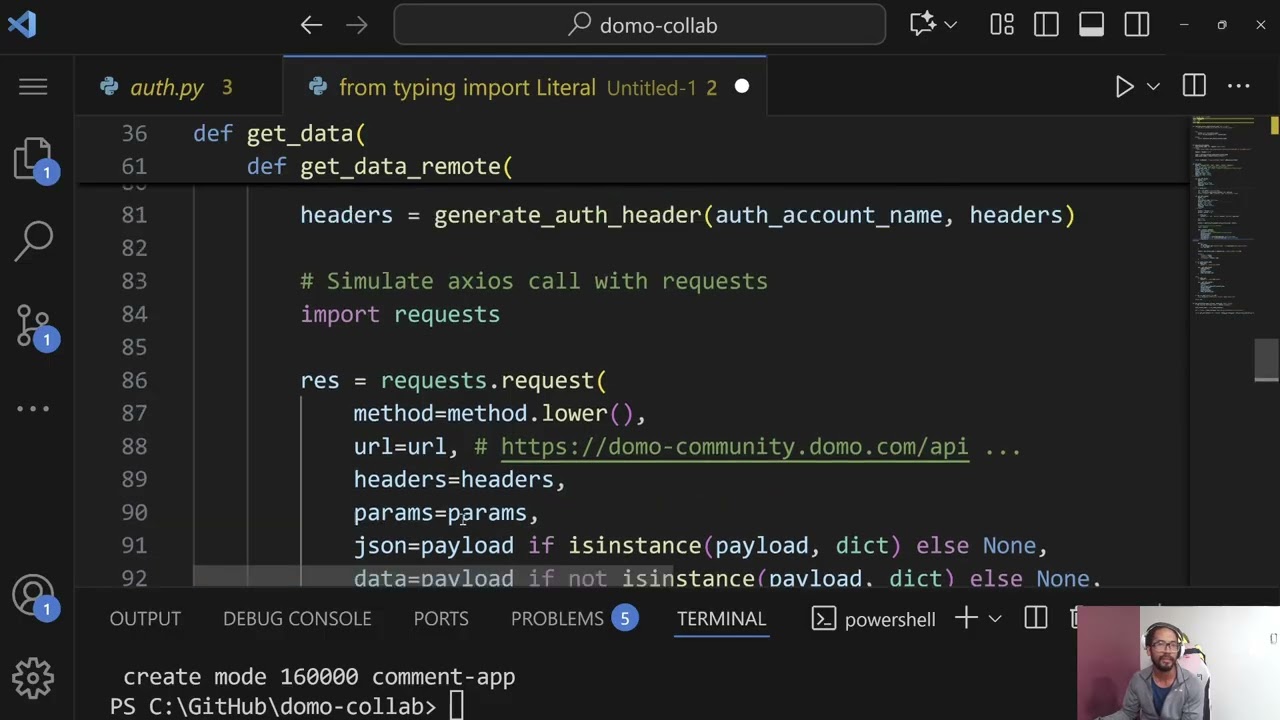Click comment 'Simulate axios call with requests'
This screenshot has height=720, width=1280.
[x=534, y=281]
